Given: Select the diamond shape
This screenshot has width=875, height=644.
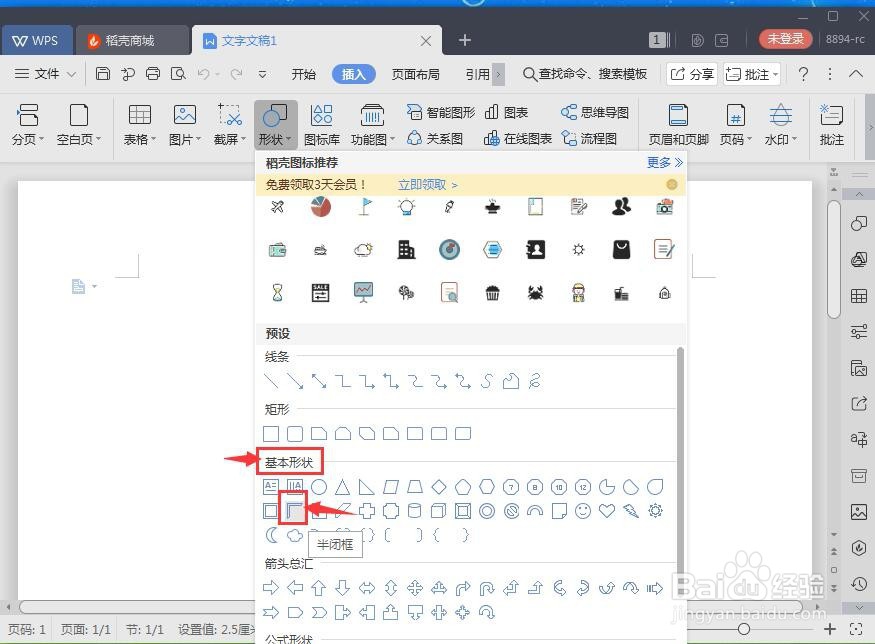Looking at the screenshot, I should point(439,487).
